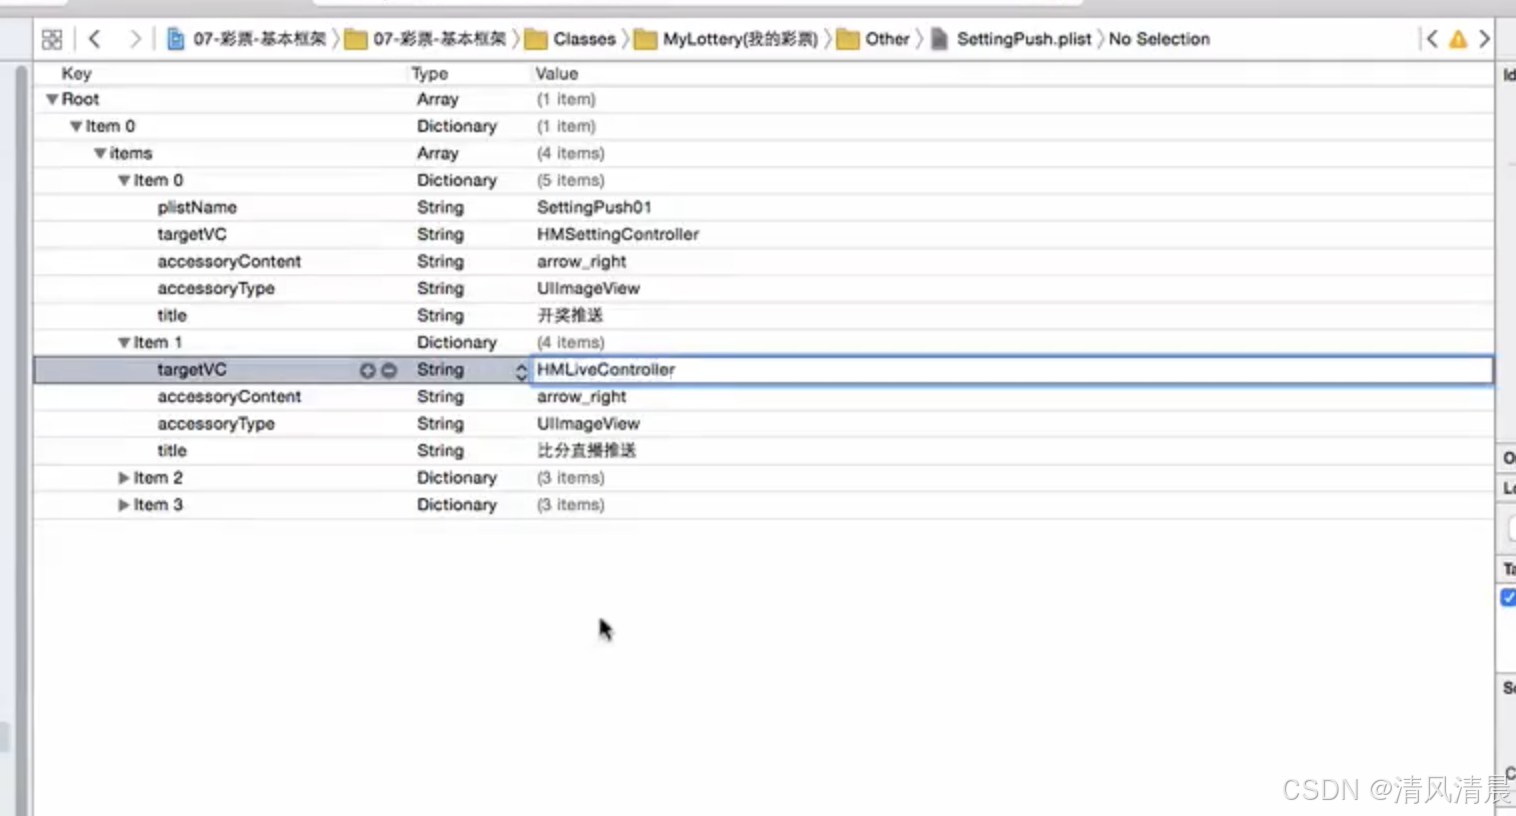Select the 开奖推送 title value
Image resolution: width=1516 pixels, height=816 pixels.
(570, 315)
